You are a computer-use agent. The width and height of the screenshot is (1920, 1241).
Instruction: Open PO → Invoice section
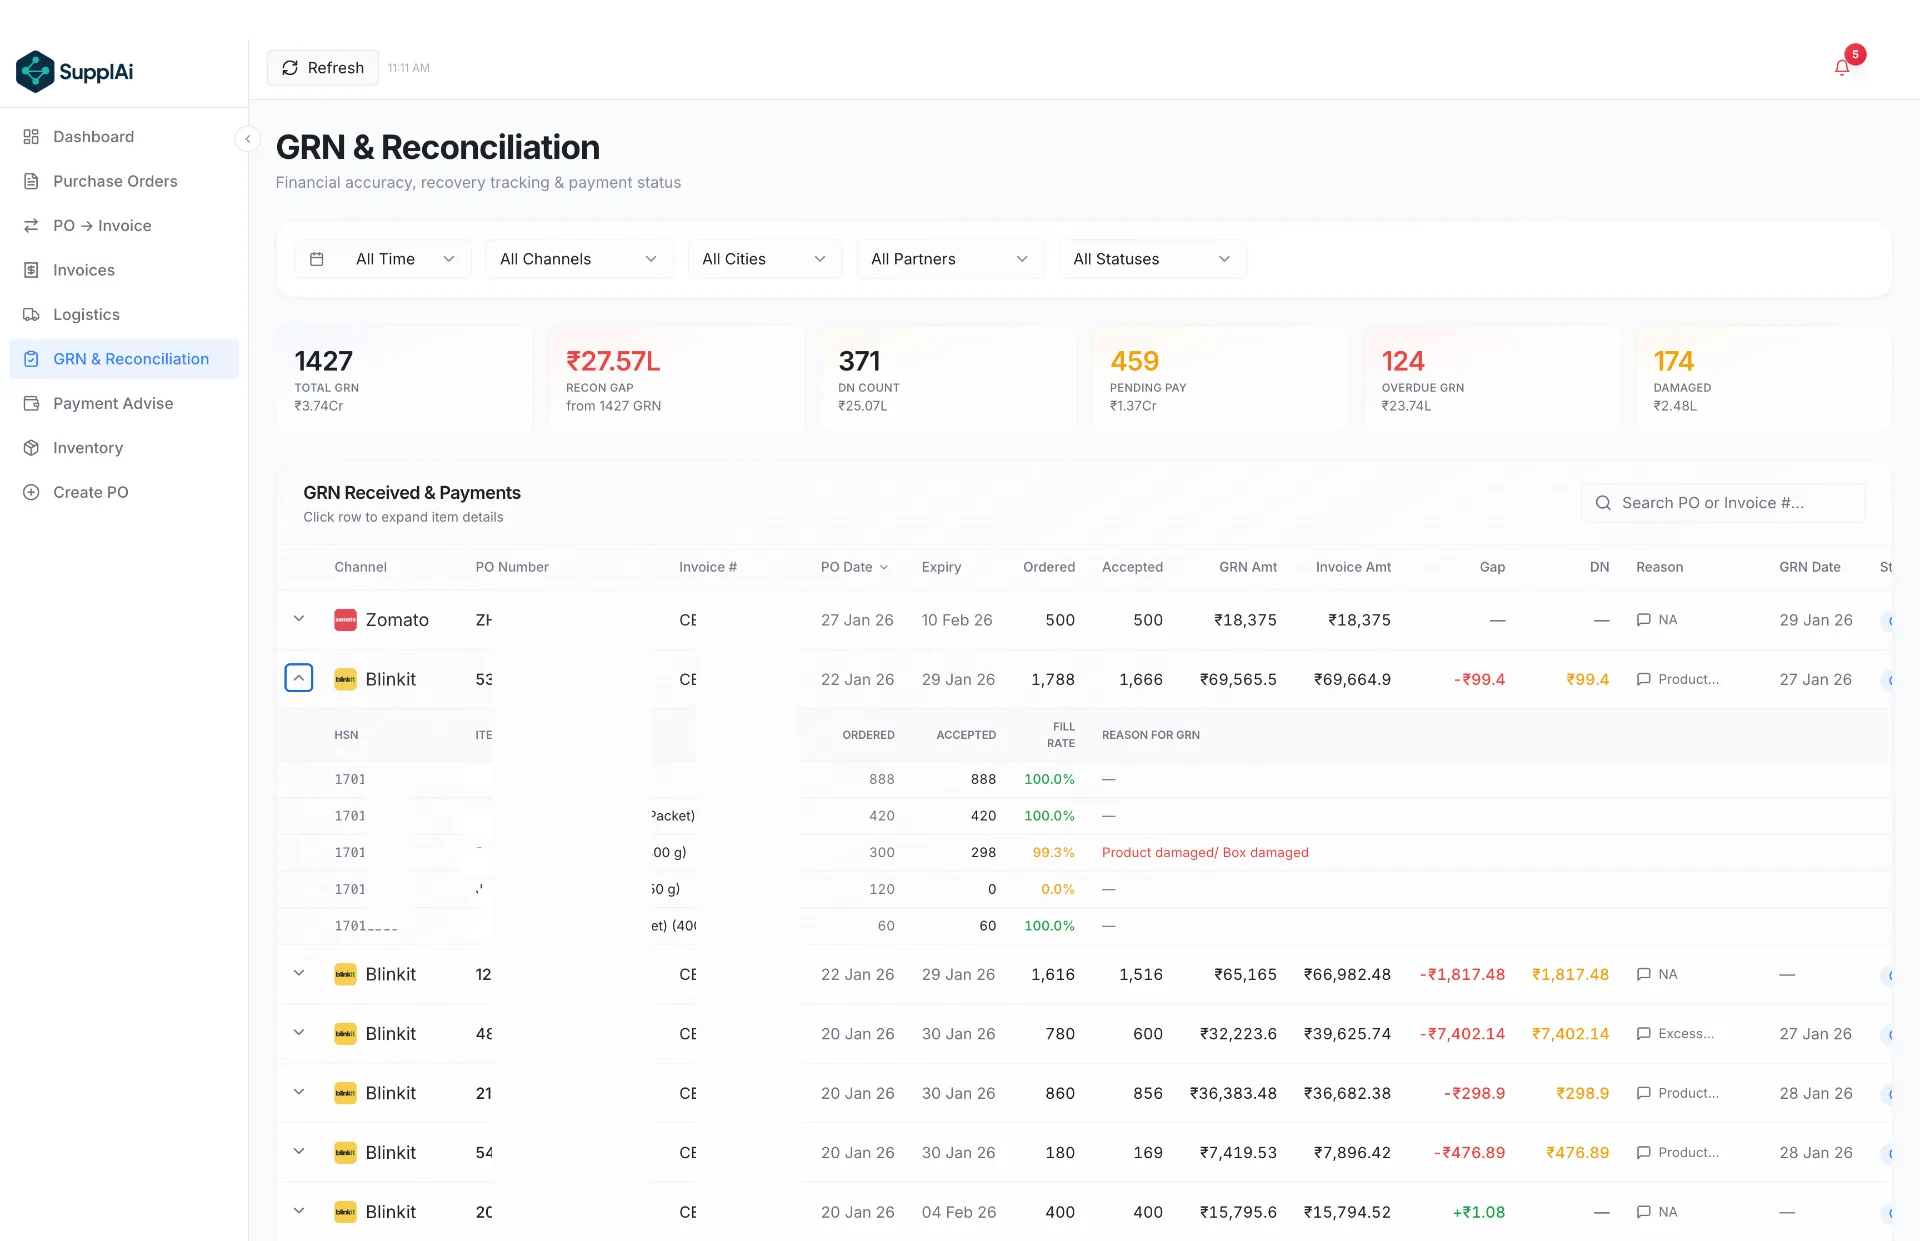[124, 226]
